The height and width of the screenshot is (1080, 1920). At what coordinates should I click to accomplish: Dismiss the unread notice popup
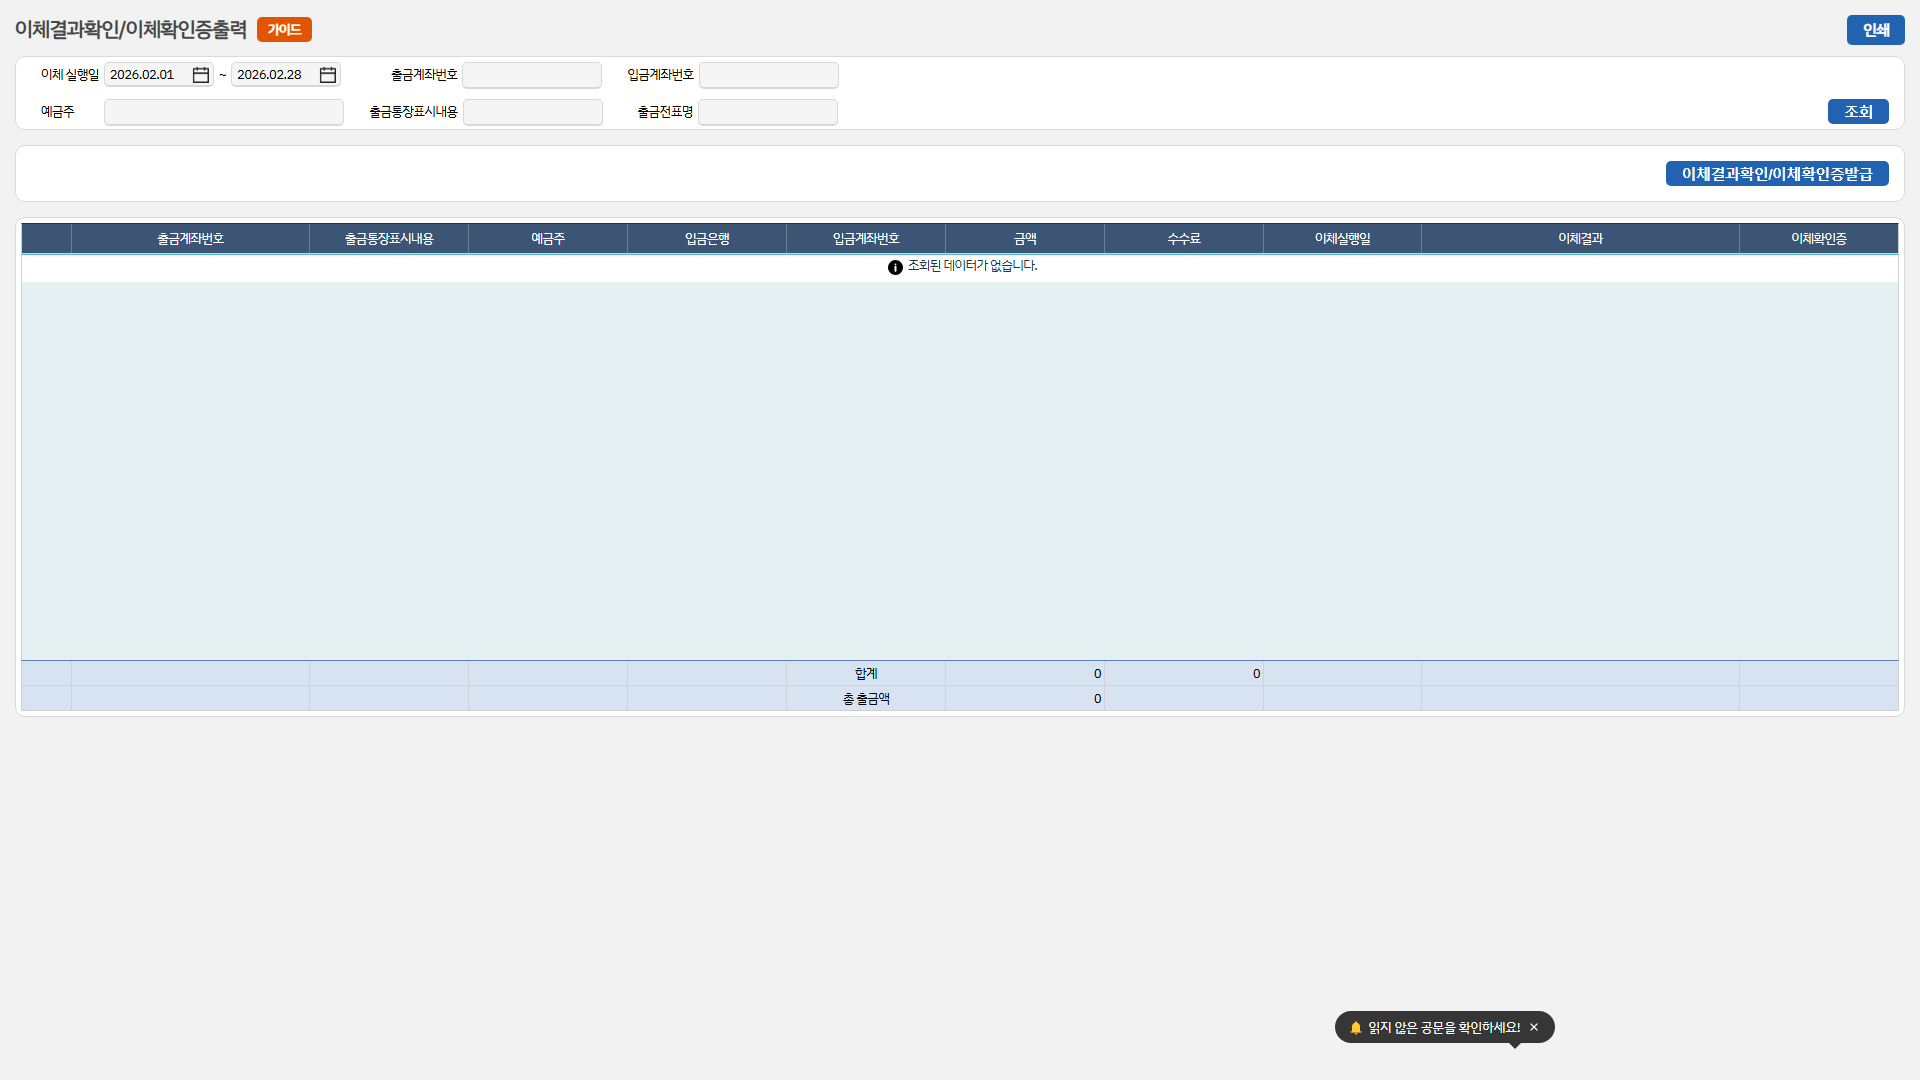1534,1027
